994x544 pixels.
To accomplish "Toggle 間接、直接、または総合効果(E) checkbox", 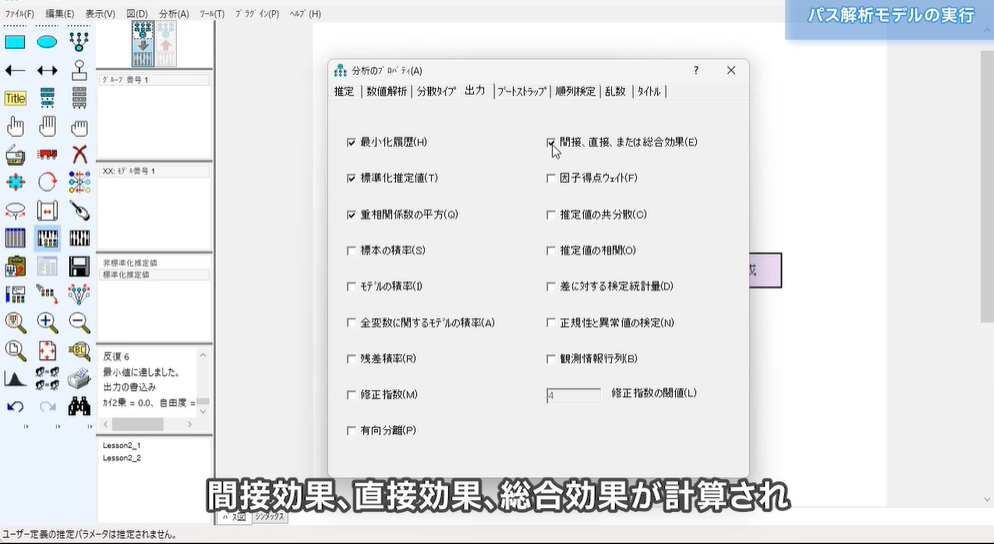I will pos(551,143).
